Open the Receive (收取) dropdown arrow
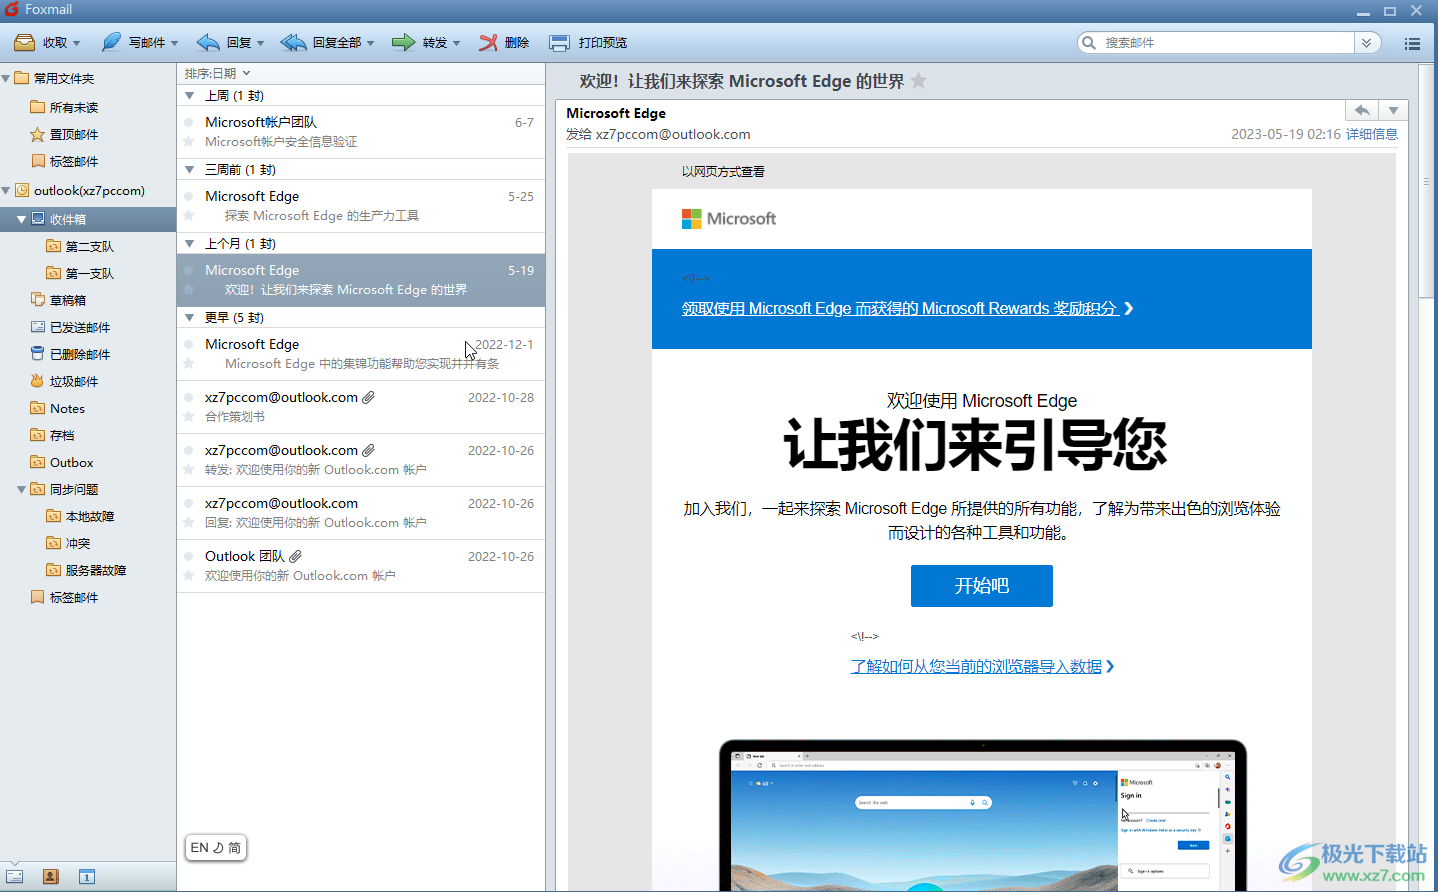Screen dimensions: 1438x892 coord(76,43)
